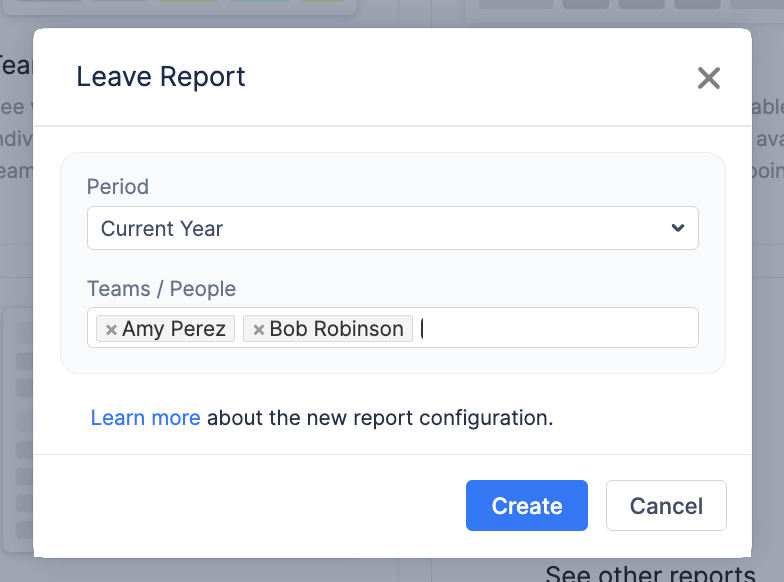
Task: Focus the Teams / People input field
Action: point(555,328)
